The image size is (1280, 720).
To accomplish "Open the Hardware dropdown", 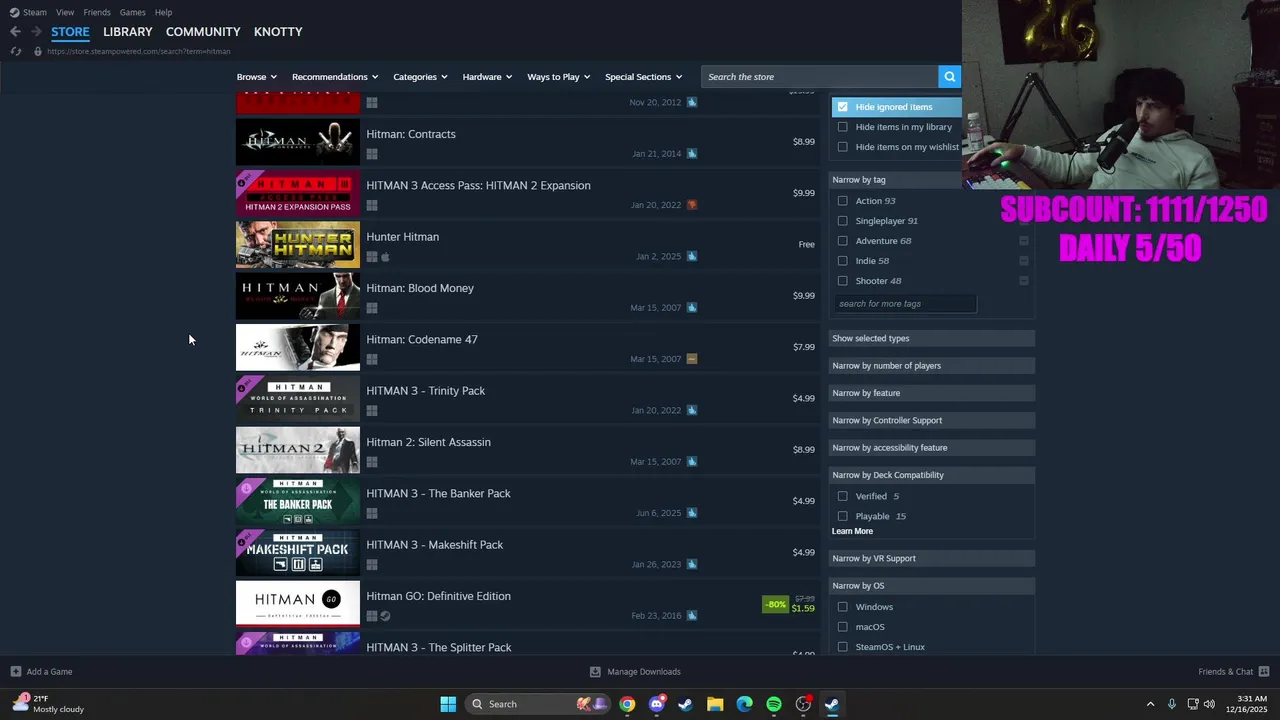I will coord(486,77).
